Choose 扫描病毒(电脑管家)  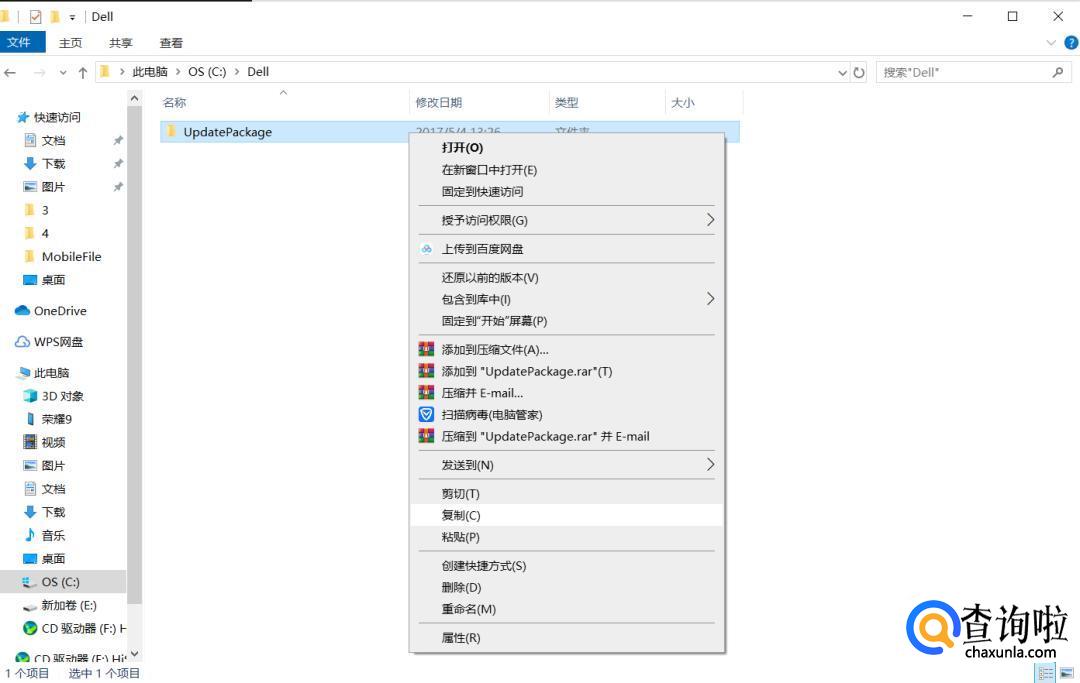pyautogui.click(x=567, y=414)
